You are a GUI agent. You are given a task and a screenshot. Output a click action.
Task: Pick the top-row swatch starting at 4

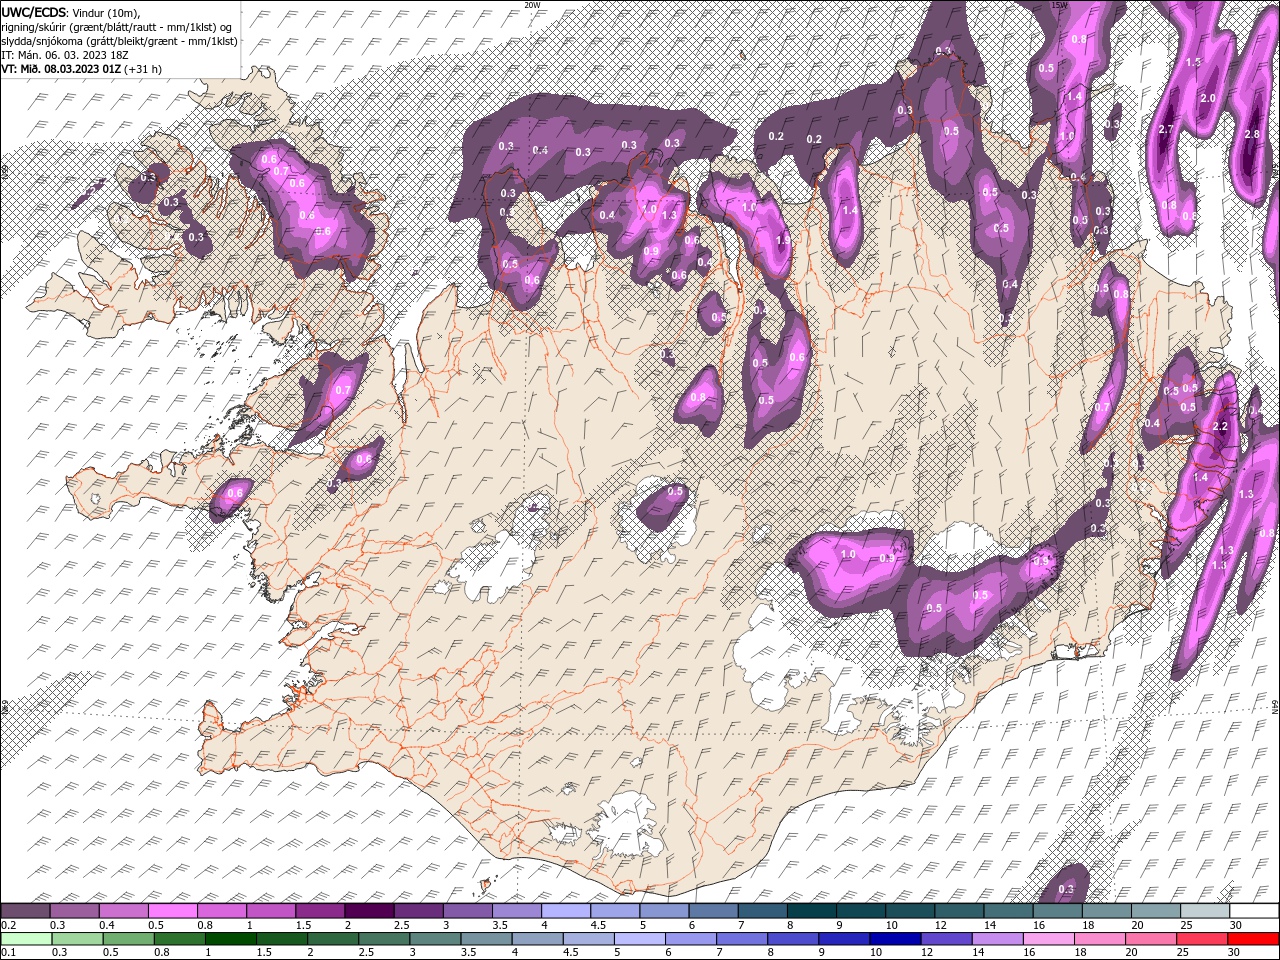click(564, 911)
